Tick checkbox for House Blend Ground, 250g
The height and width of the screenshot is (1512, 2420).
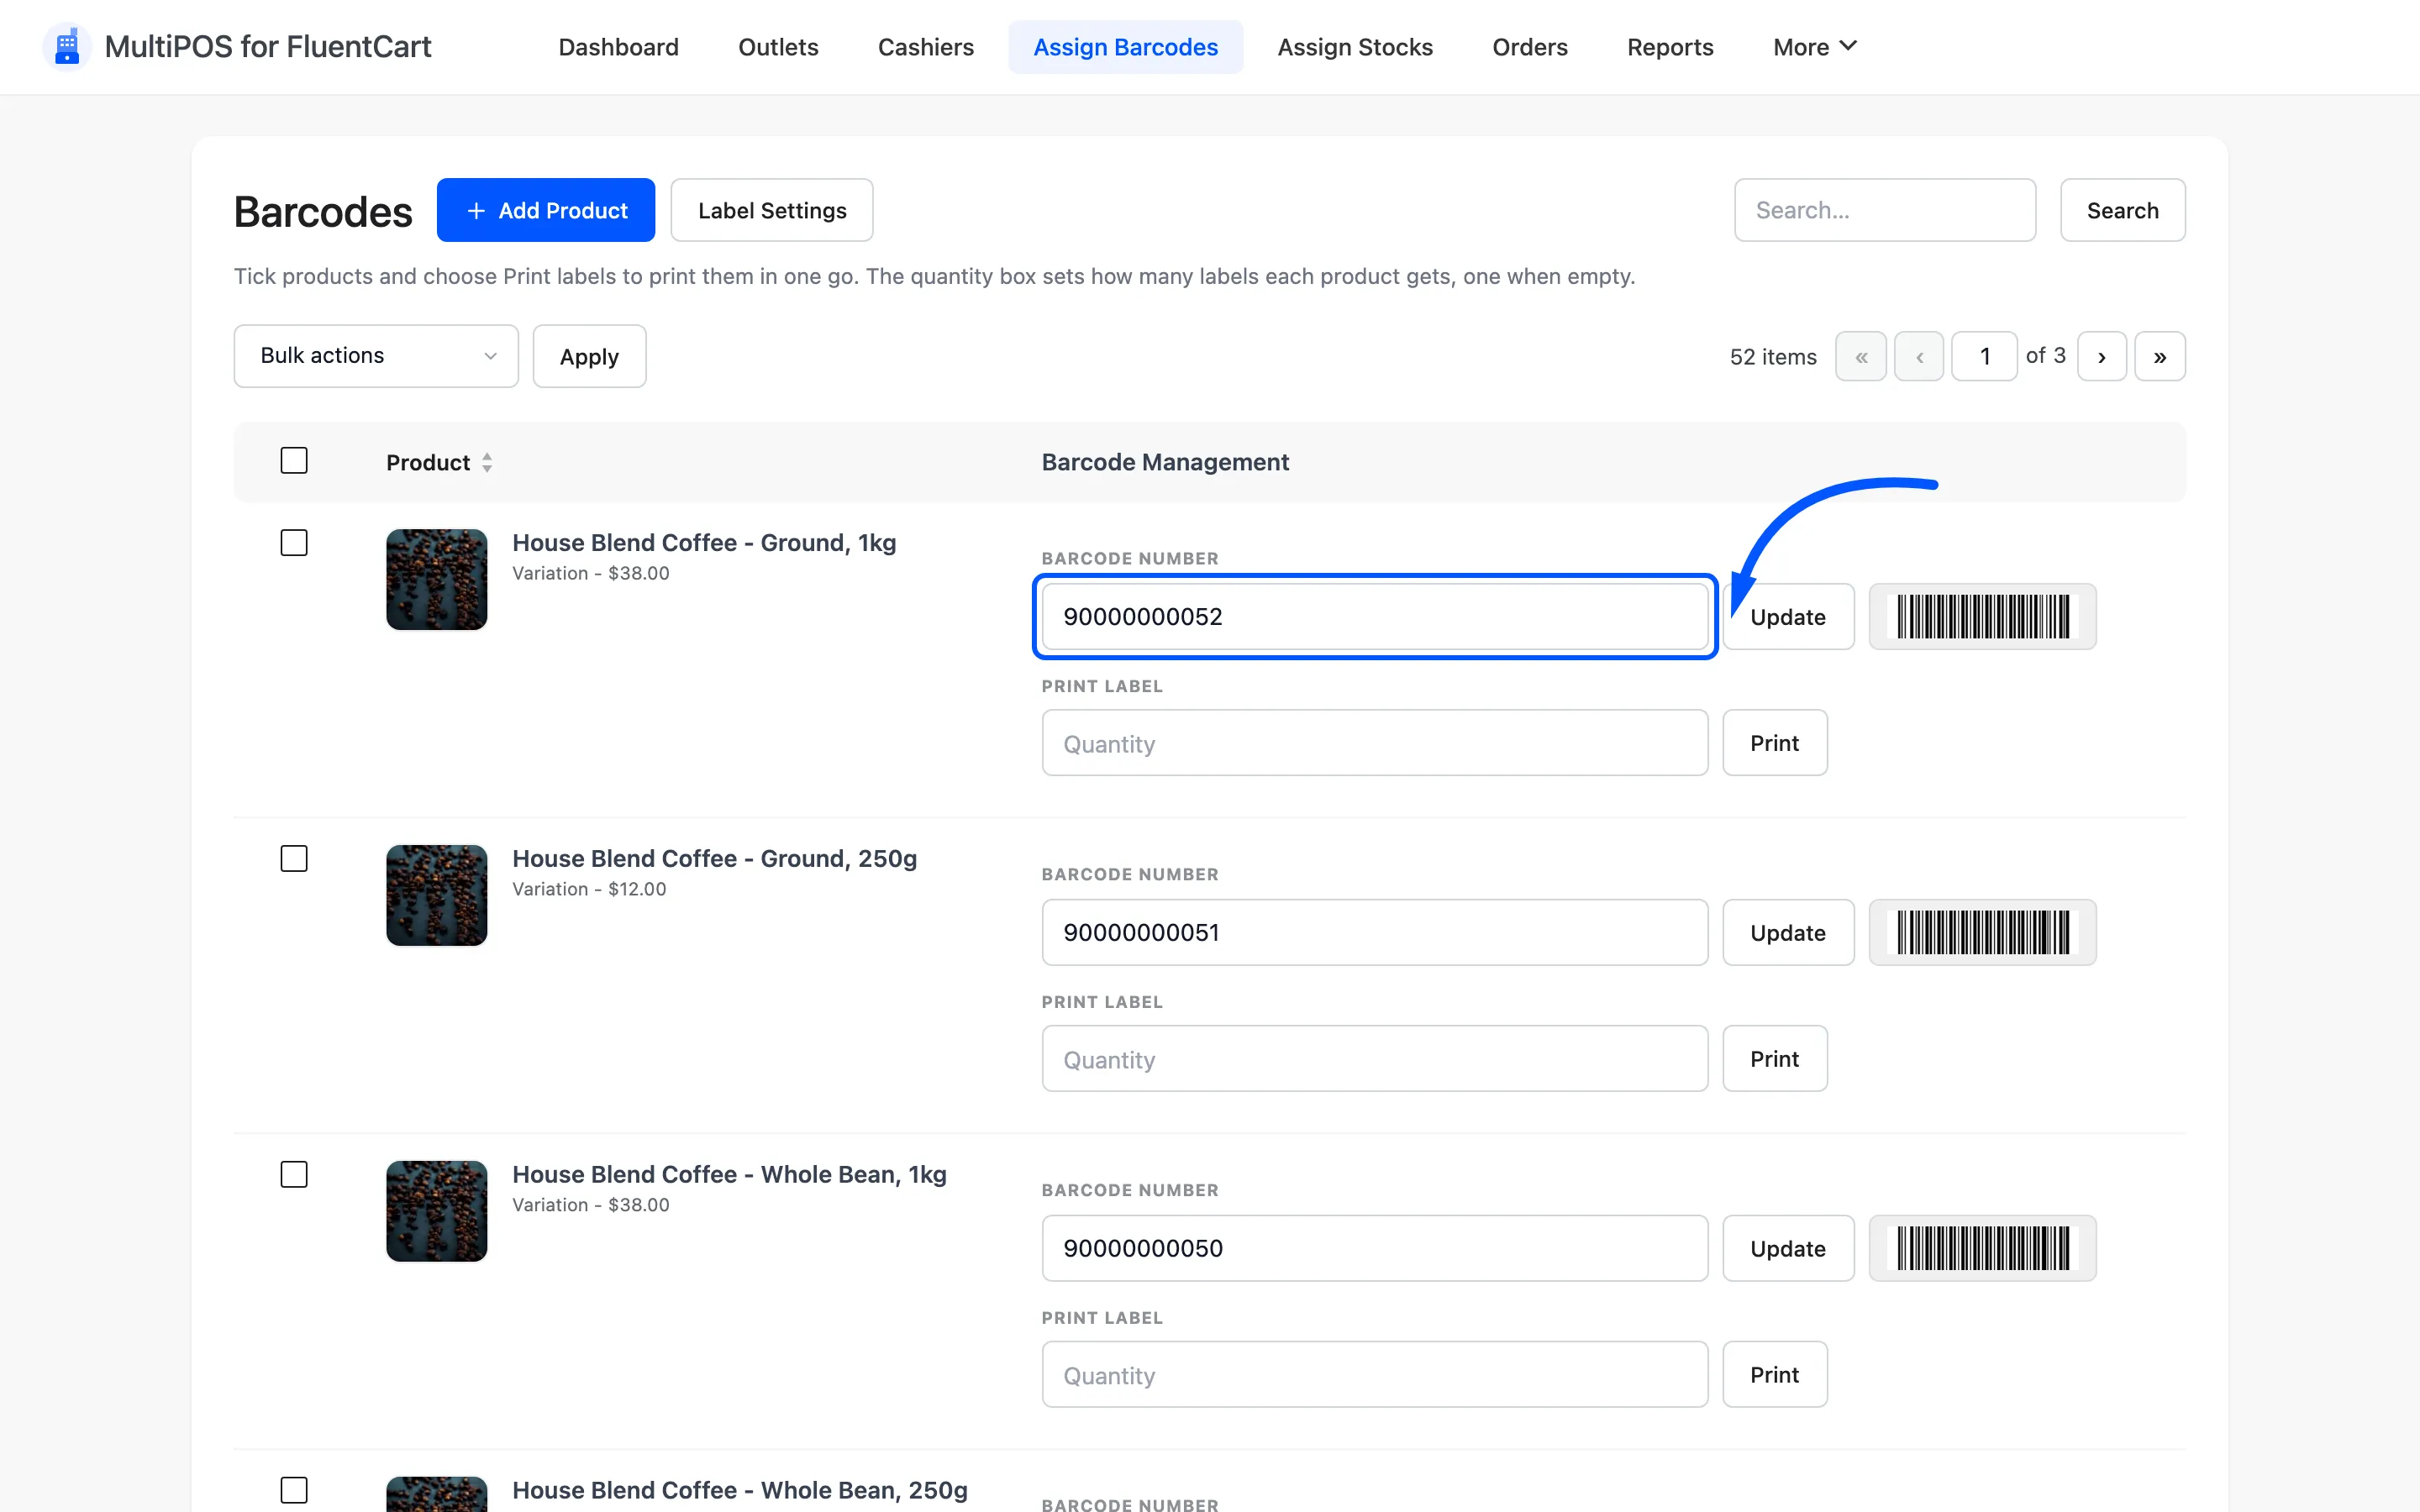(x=294, y=859)
